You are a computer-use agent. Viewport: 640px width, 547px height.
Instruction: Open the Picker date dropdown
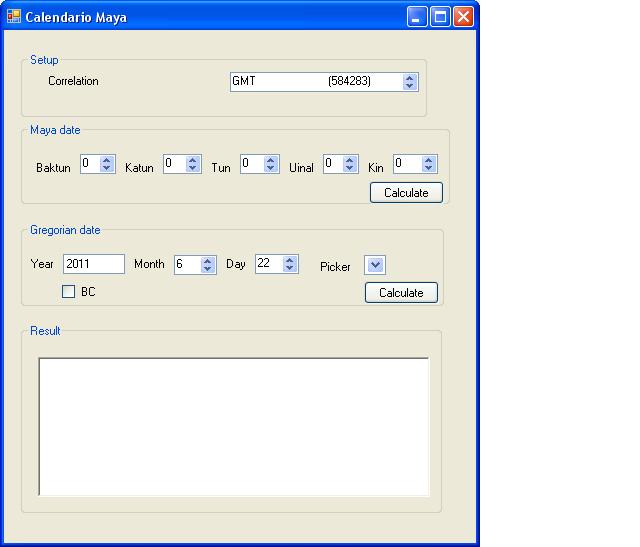click(375, 265)
